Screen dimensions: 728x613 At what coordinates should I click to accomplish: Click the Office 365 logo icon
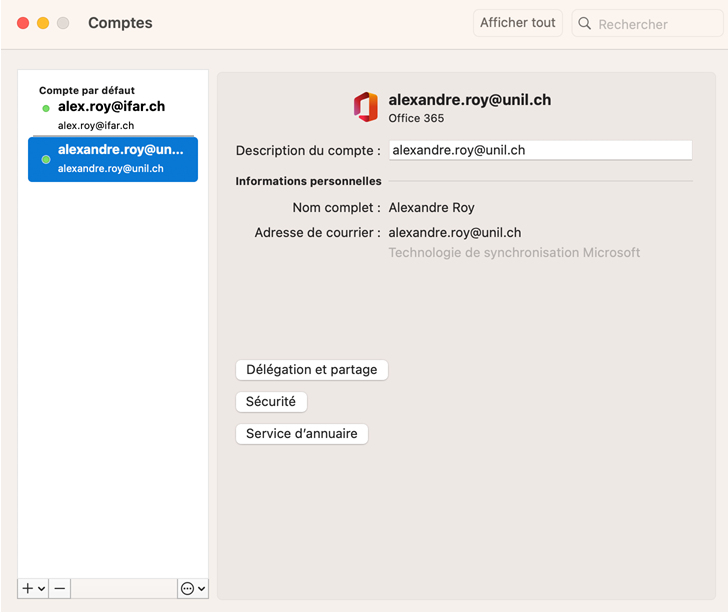click(366, 107)
